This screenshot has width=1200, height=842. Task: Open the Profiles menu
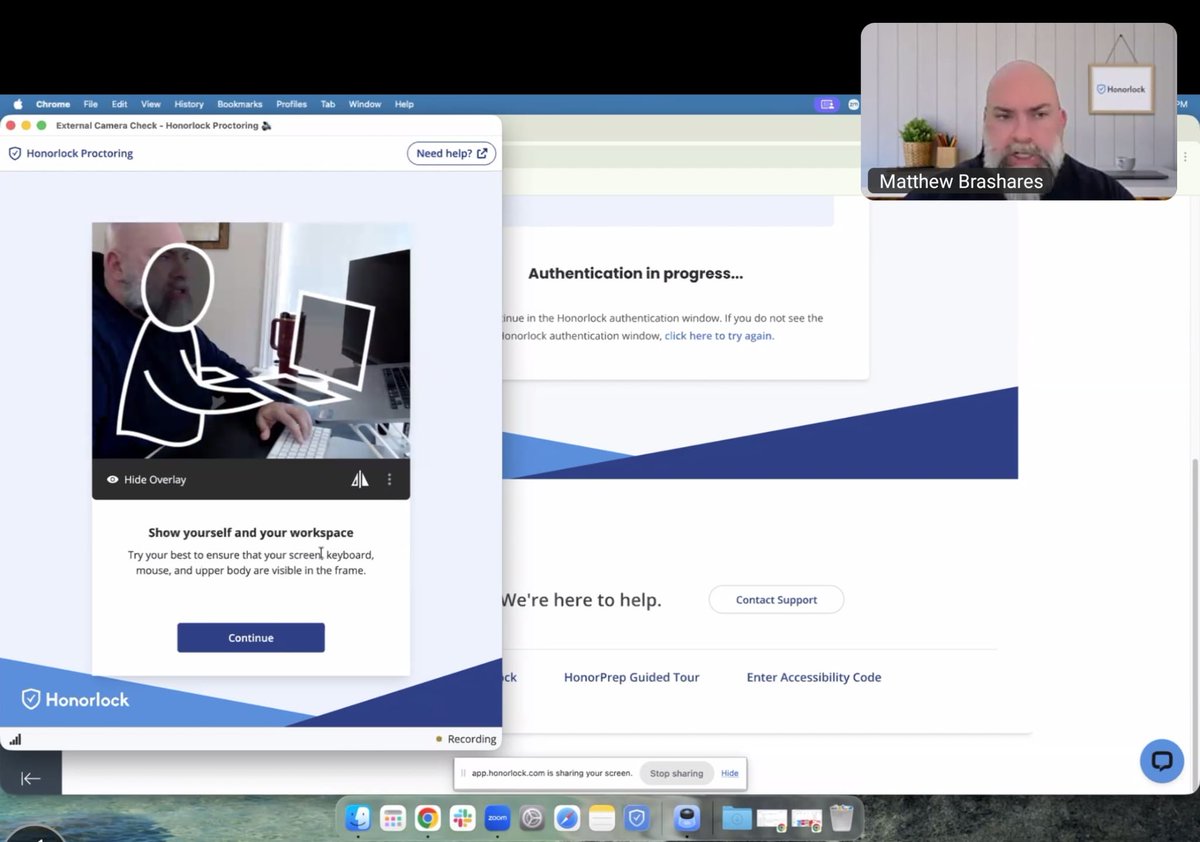pyautogui.click(x=292, y=104)
